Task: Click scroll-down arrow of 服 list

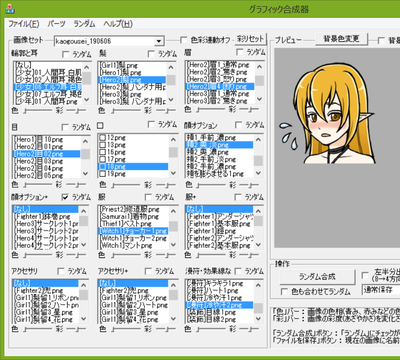Action: tap(173, 245)
